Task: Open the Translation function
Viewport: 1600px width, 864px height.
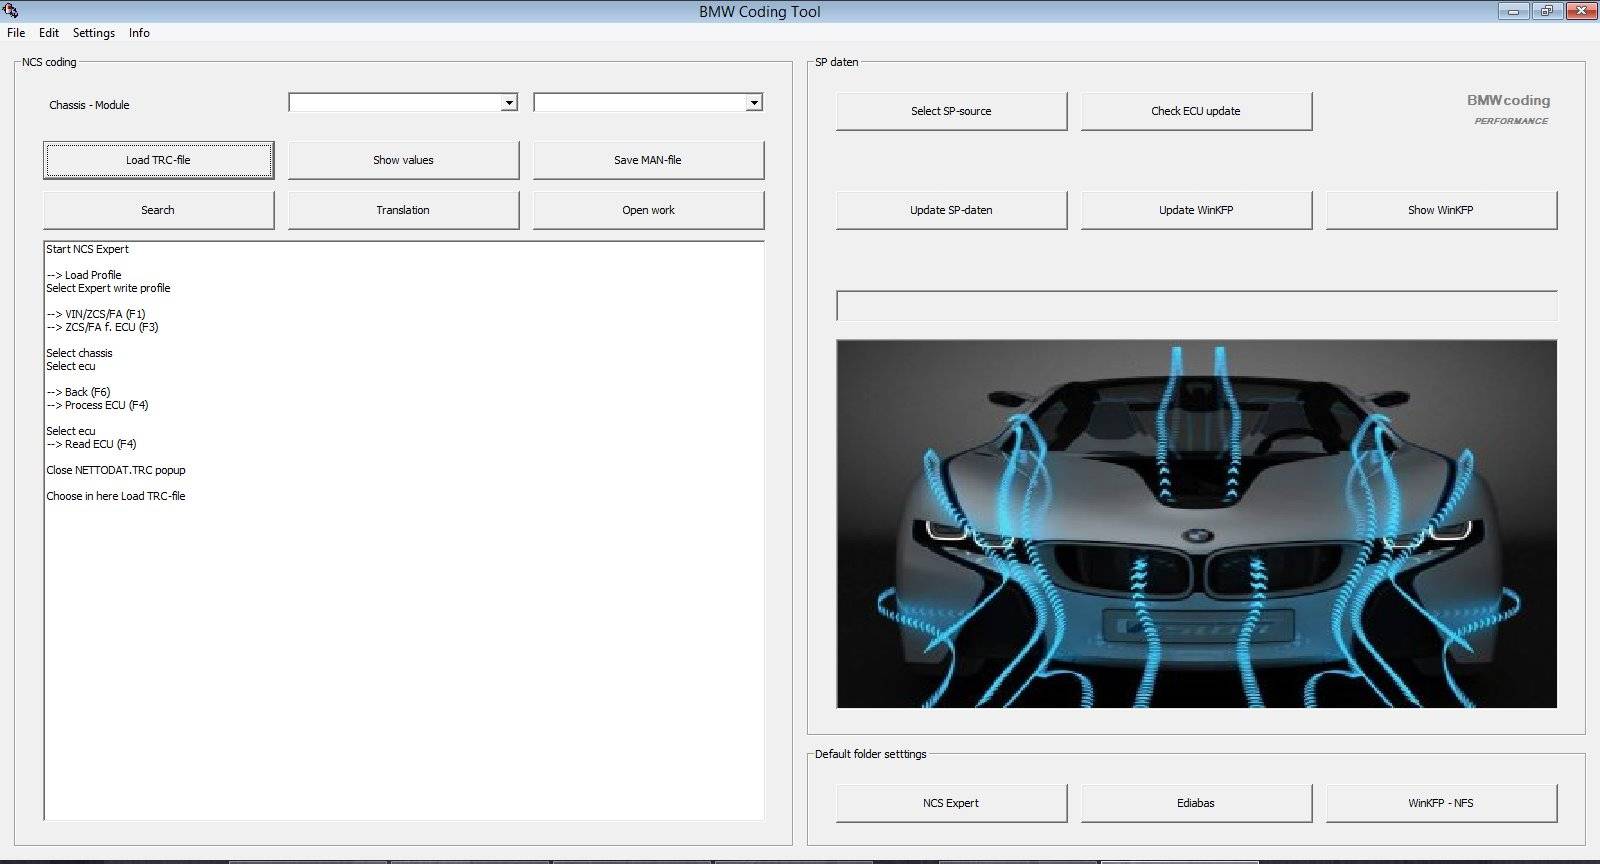Action: (403, 210)
